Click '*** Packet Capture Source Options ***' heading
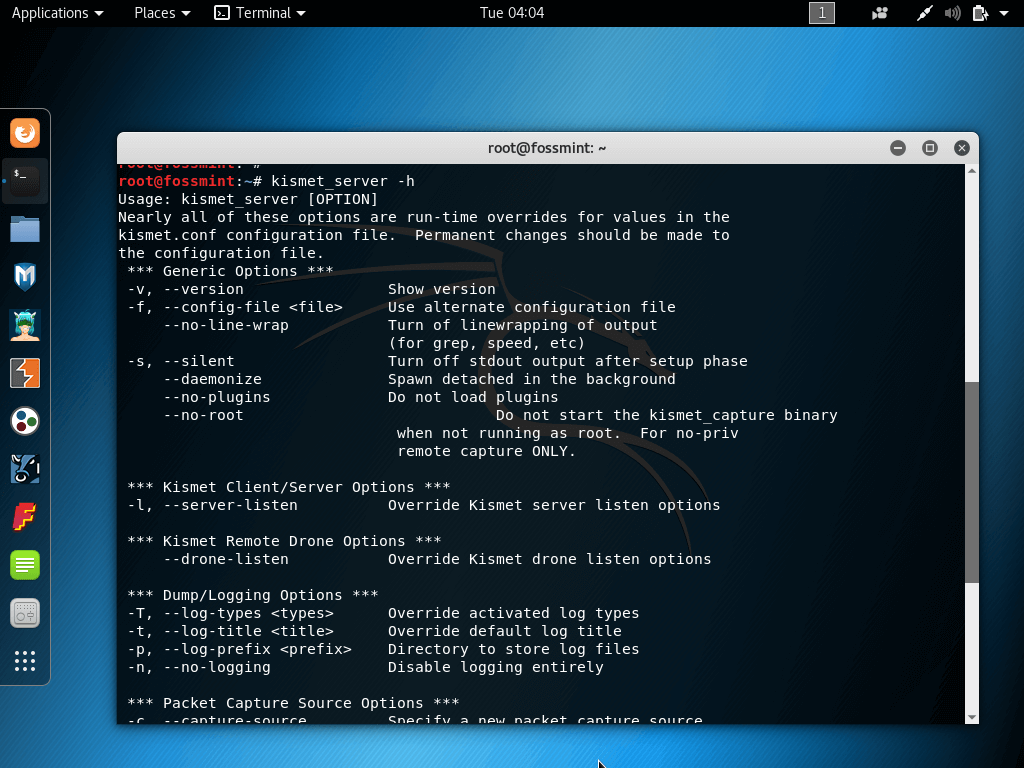The width and height of the screenshot is (1024, 768). point(293,703)
